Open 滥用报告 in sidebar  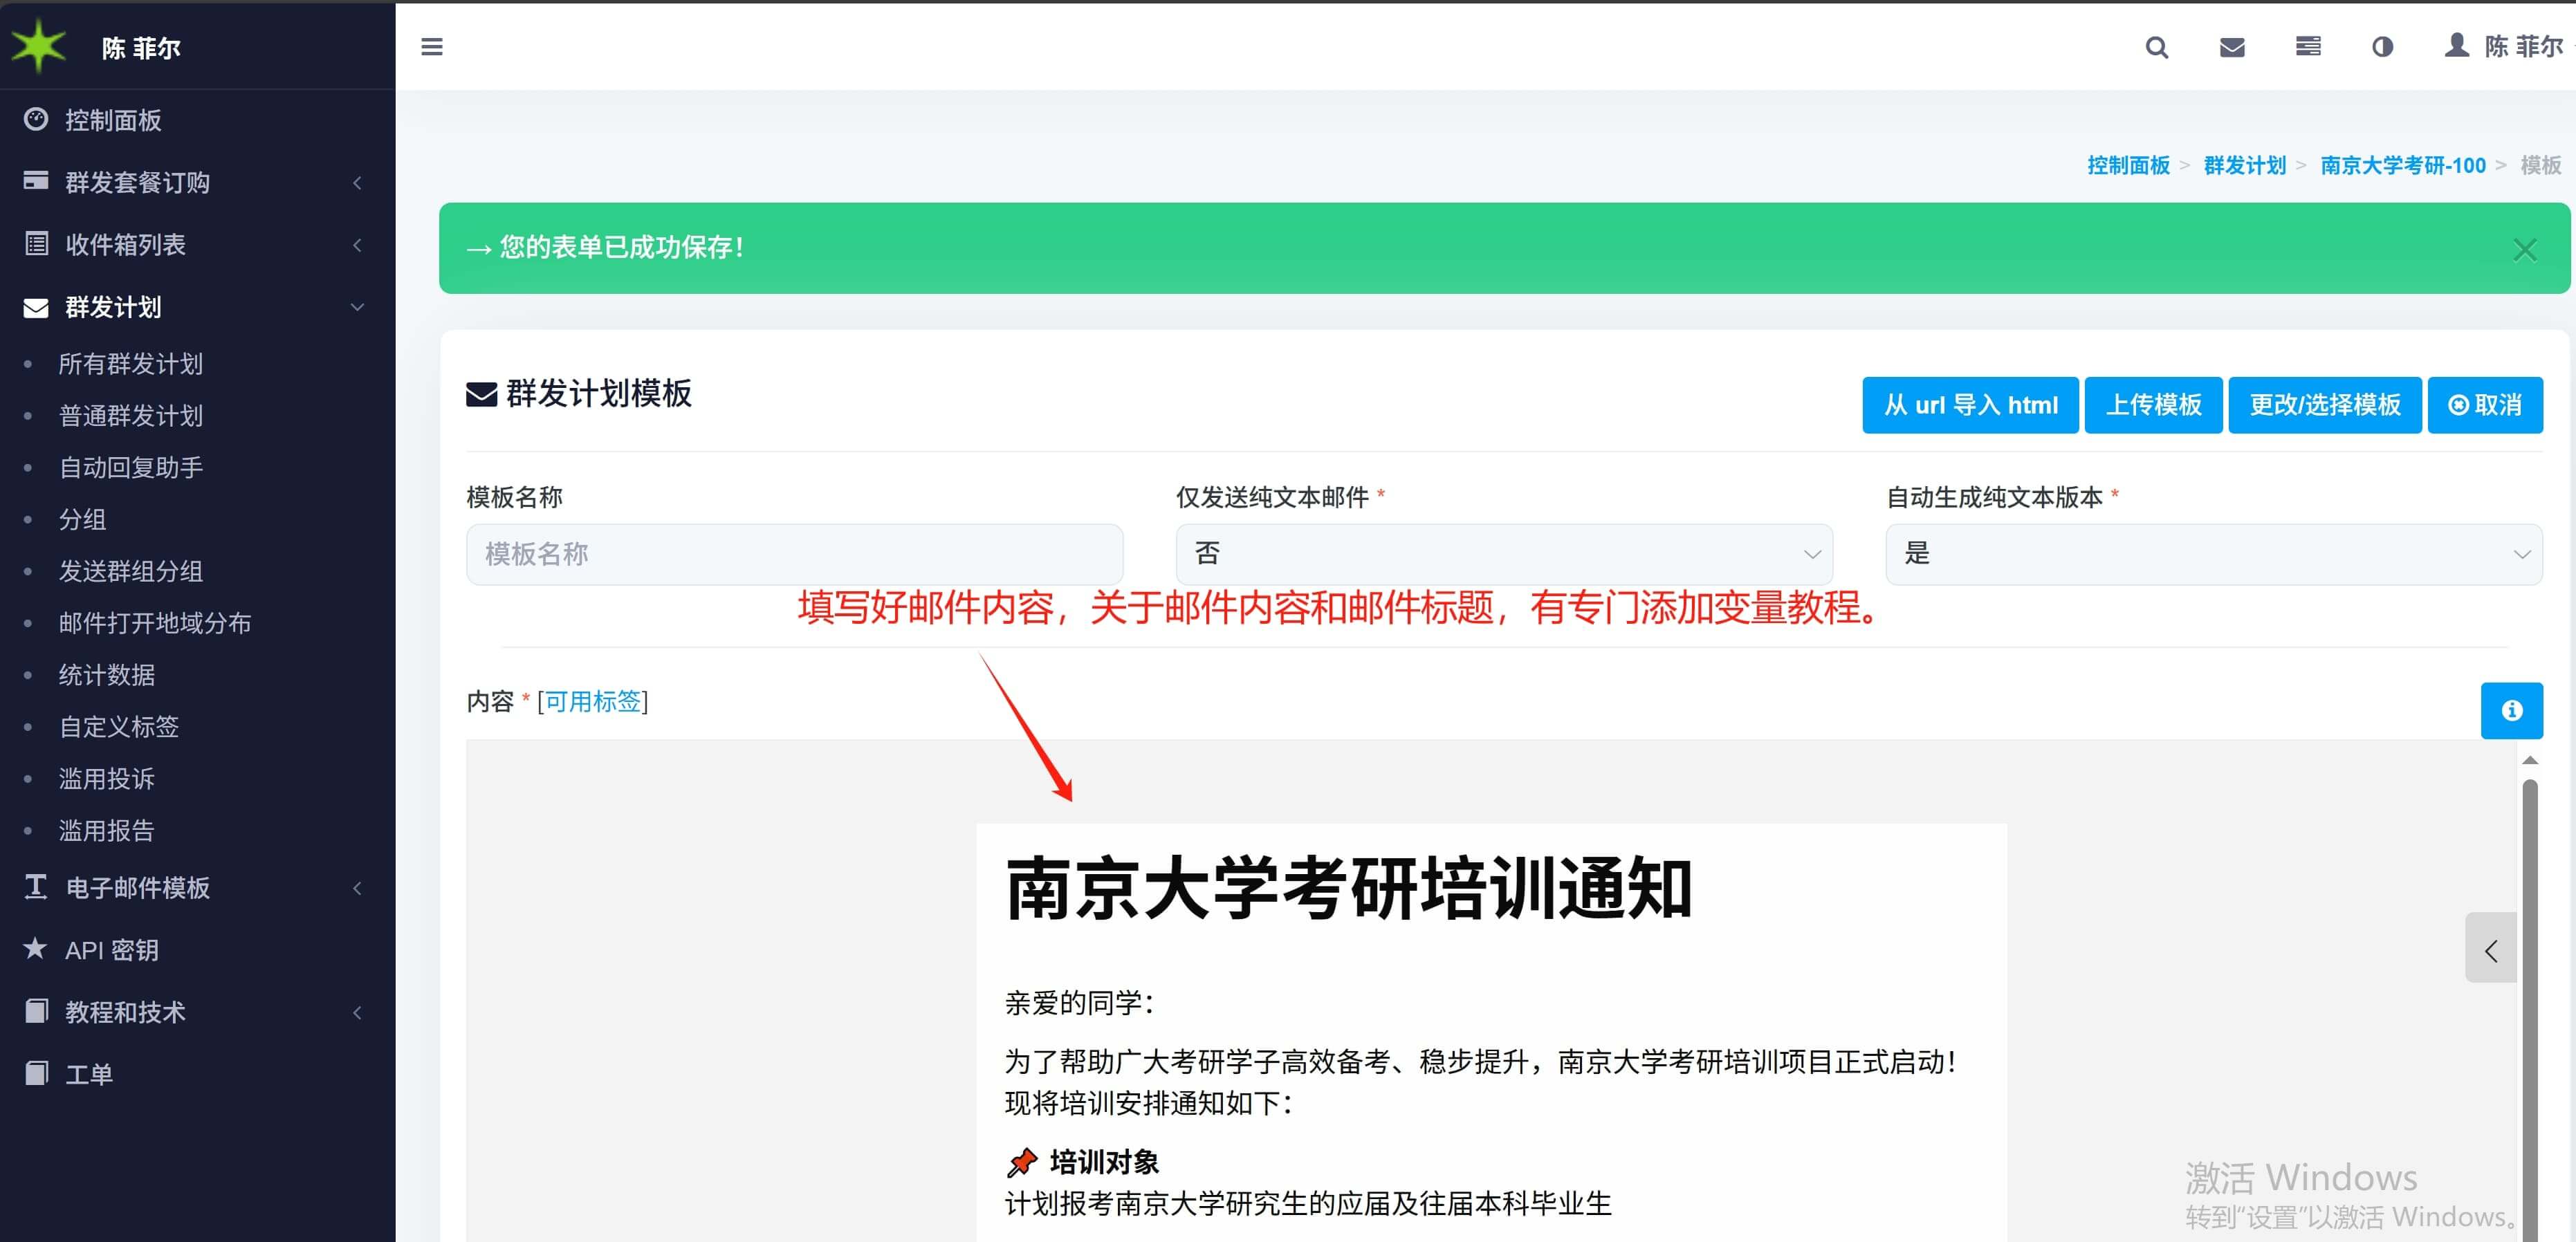[107, 830]
